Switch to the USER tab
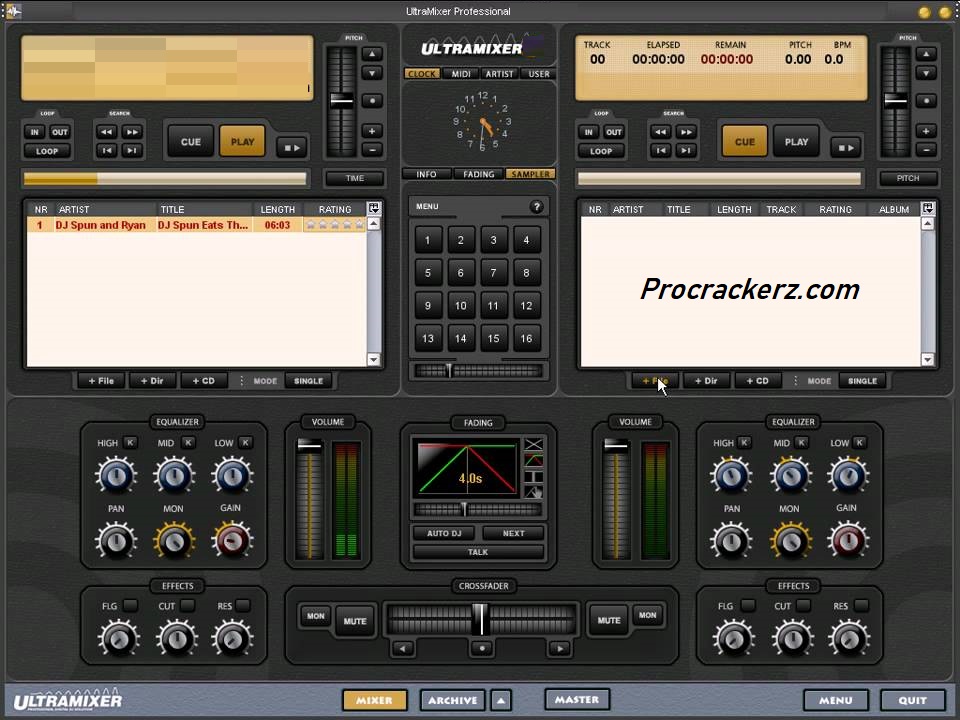This screenshot has height=720, width=960. (539, 73)
